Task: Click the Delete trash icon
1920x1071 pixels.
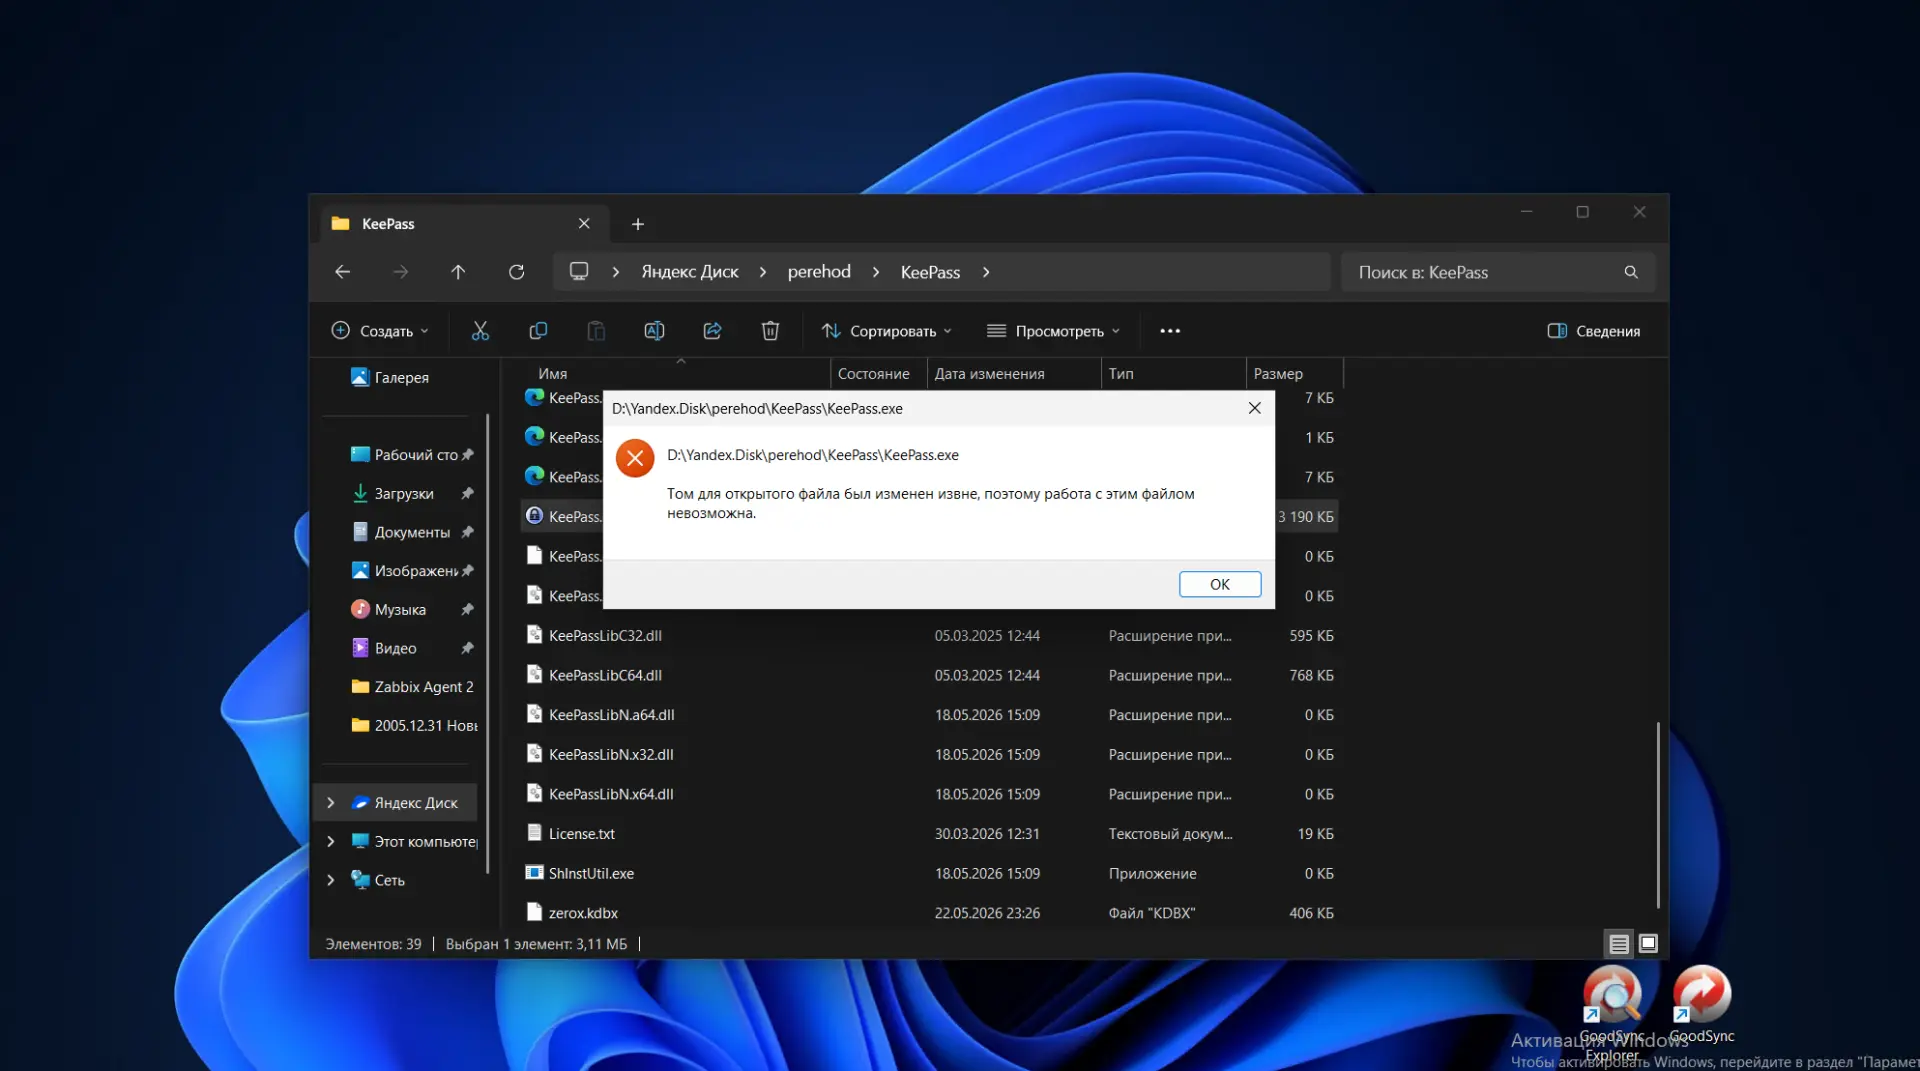Action: pyautogui.click(x=770, y=331)
